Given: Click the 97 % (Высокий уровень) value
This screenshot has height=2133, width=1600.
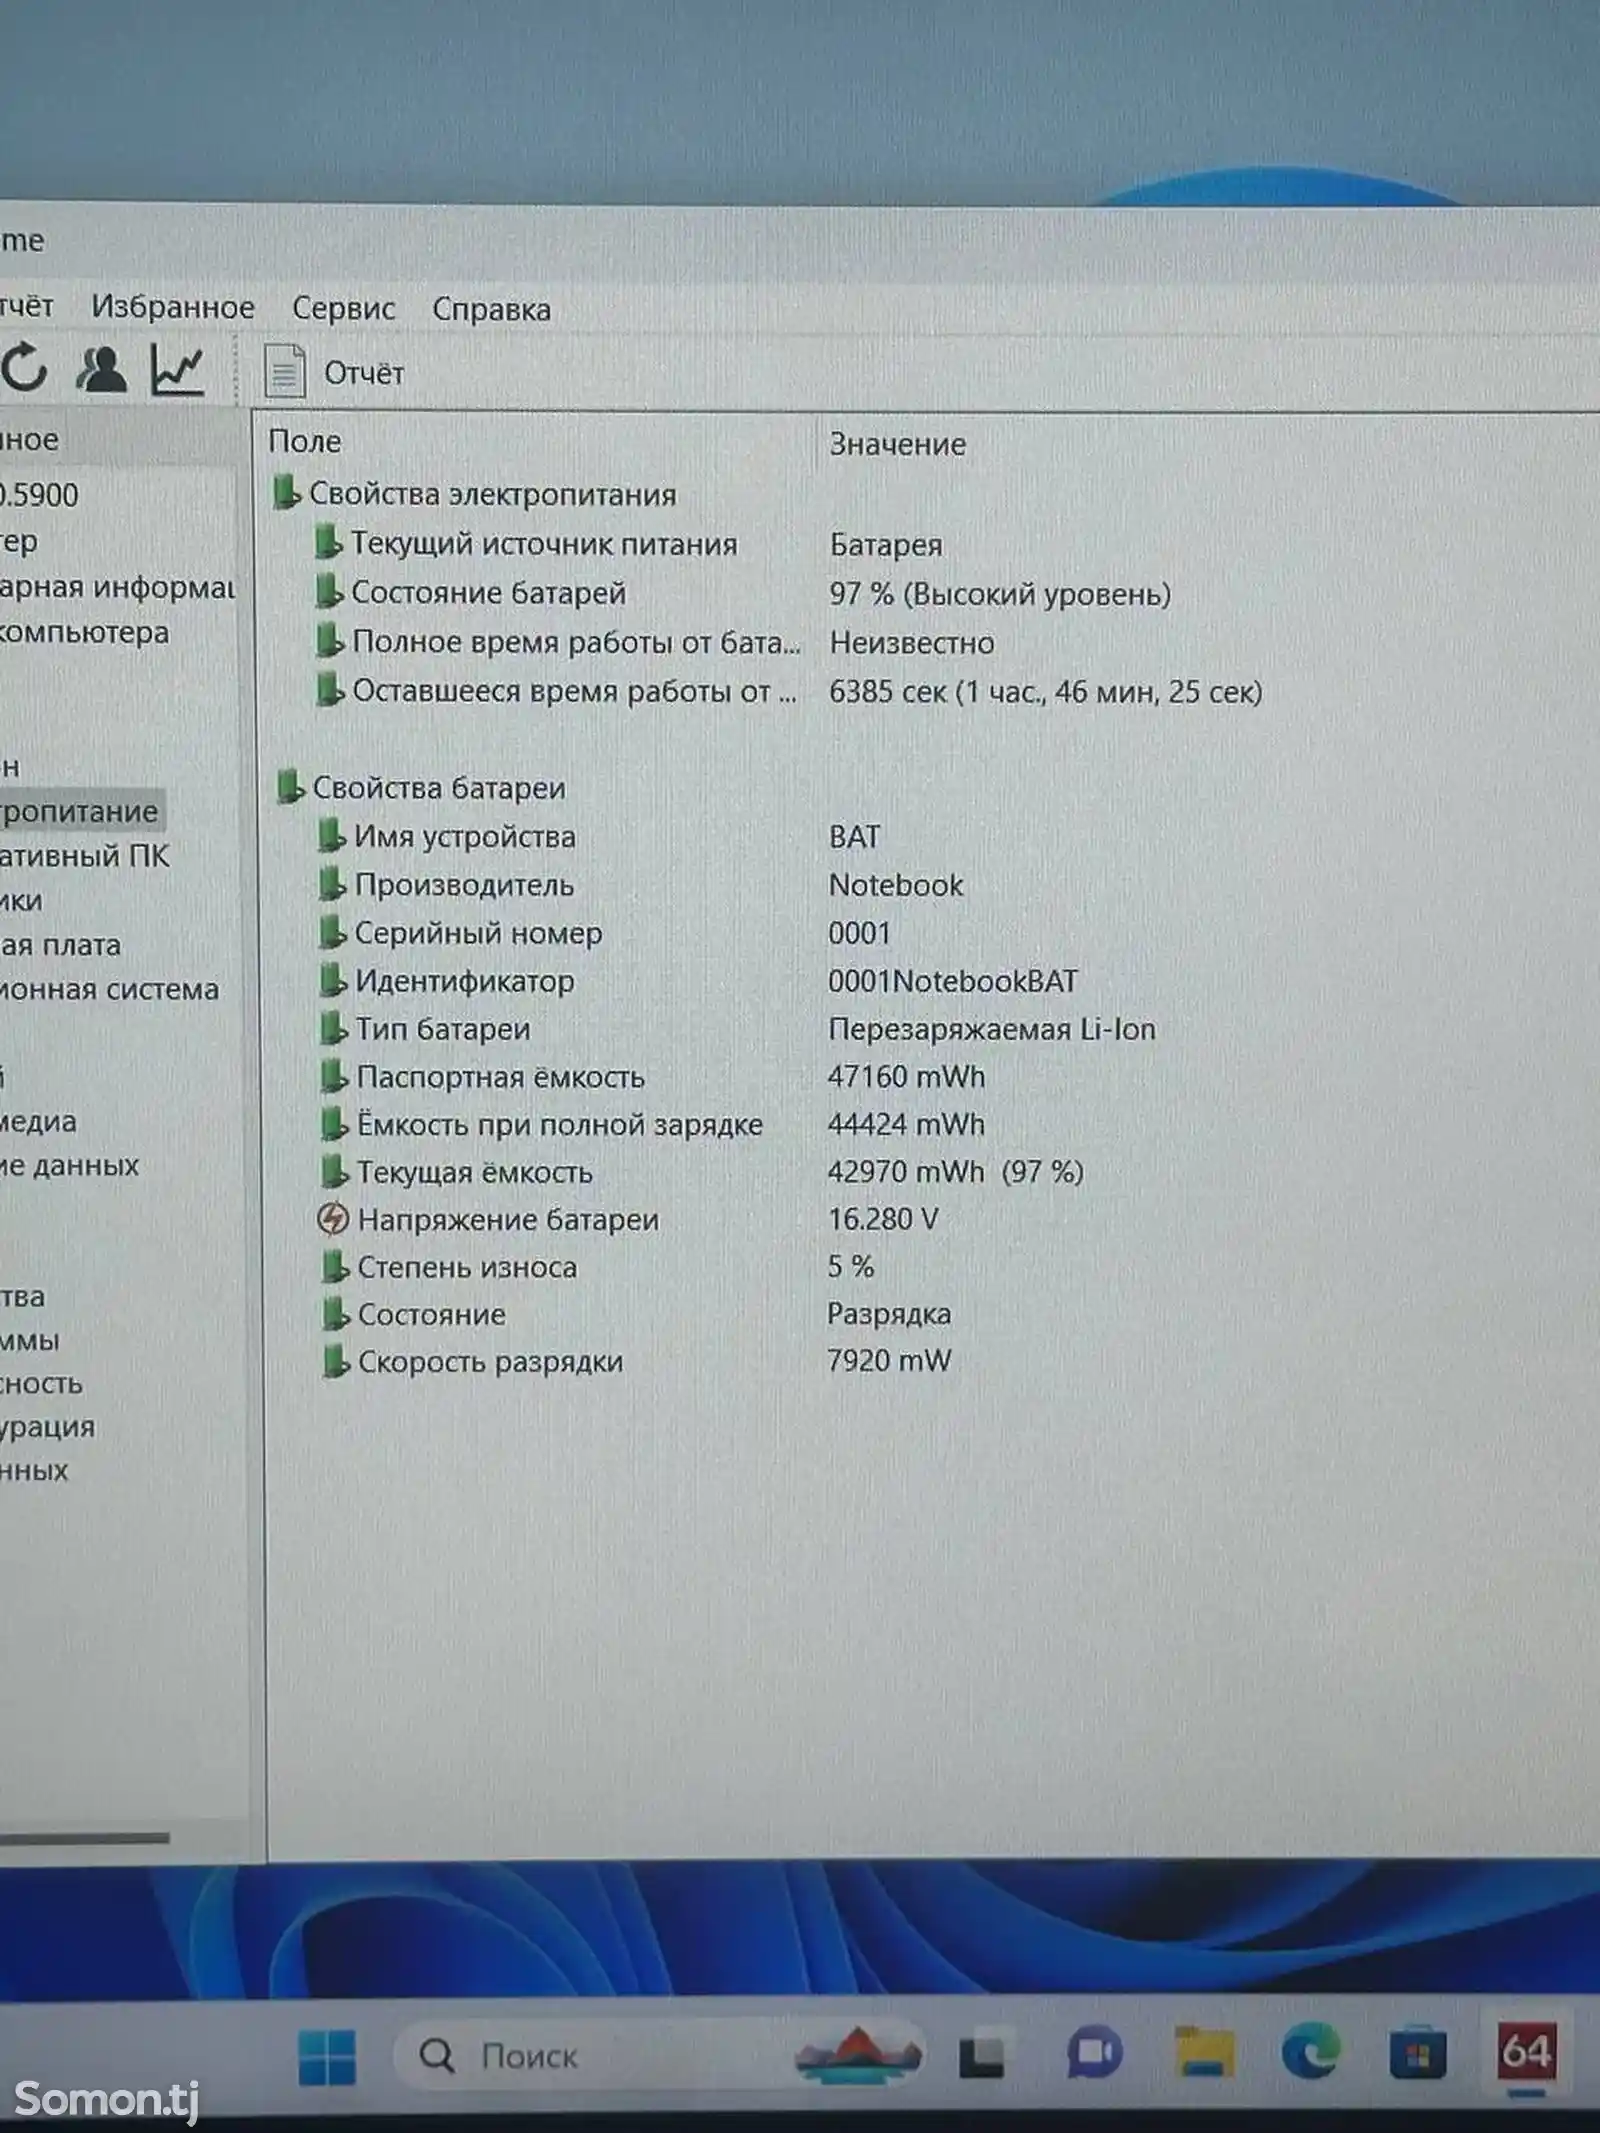Looking at the screenshot, I should pos(1000,593).
